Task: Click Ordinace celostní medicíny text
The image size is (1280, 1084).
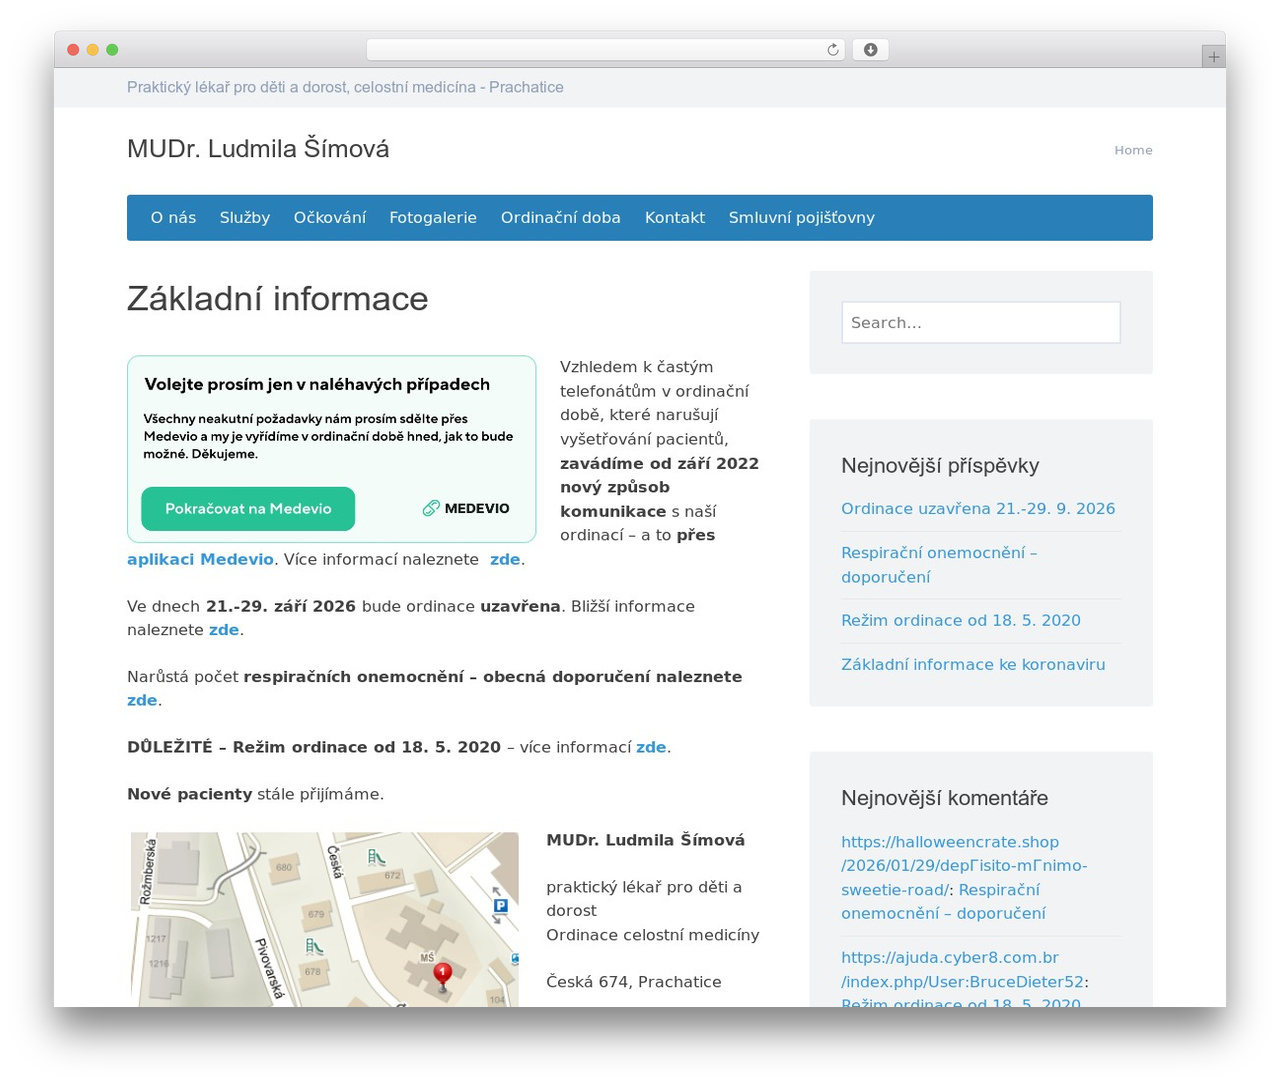Action: pos(653,935)
